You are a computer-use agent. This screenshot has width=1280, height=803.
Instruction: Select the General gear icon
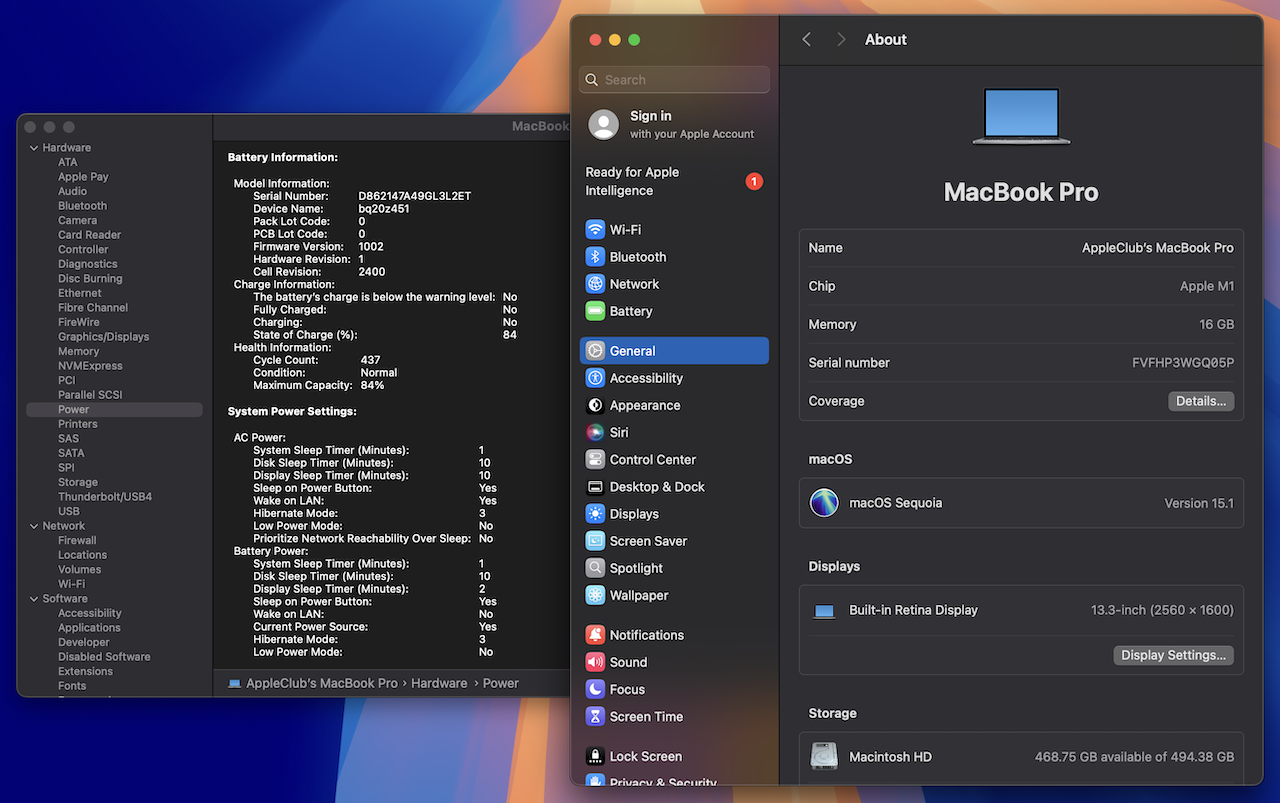595,351
